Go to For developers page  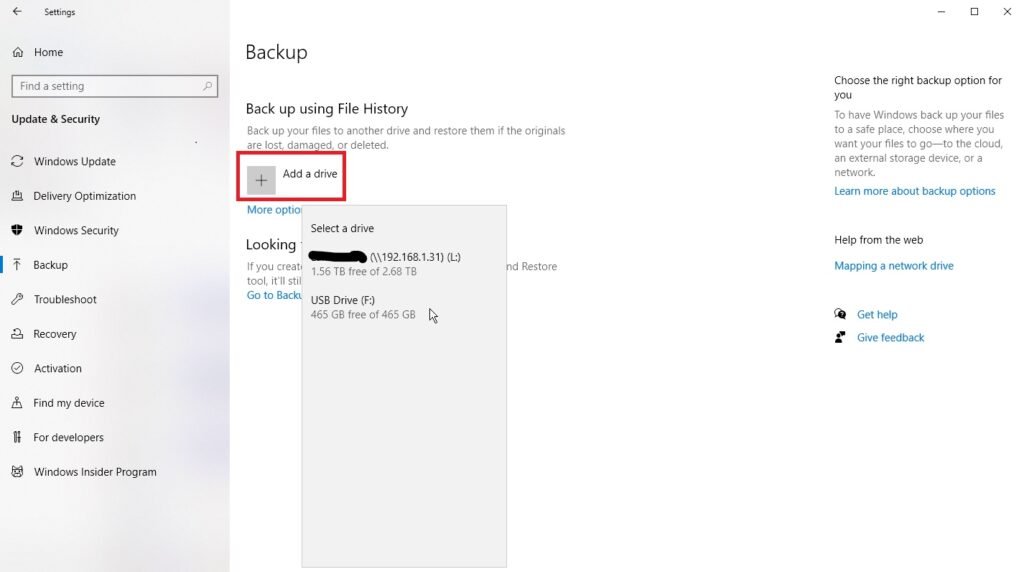[x=69, y=437]
